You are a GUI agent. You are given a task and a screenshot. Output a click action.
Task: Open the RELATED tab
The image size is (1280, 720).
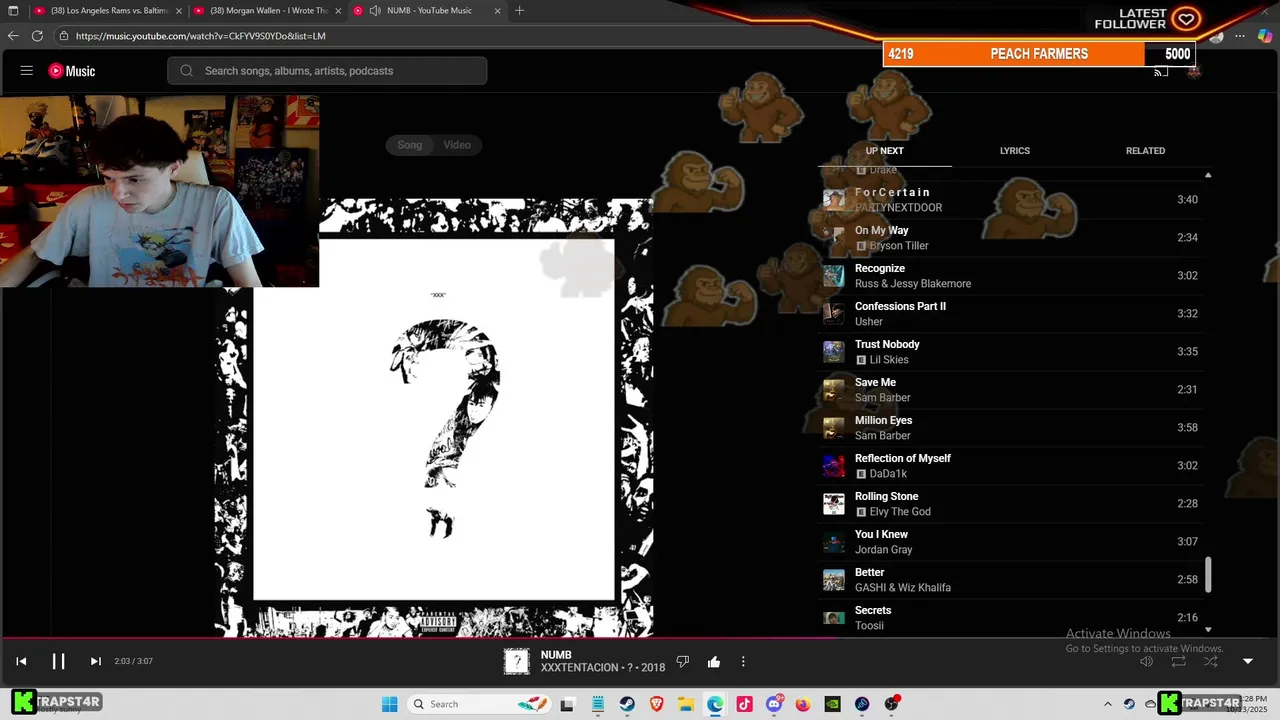[1145, 151]
